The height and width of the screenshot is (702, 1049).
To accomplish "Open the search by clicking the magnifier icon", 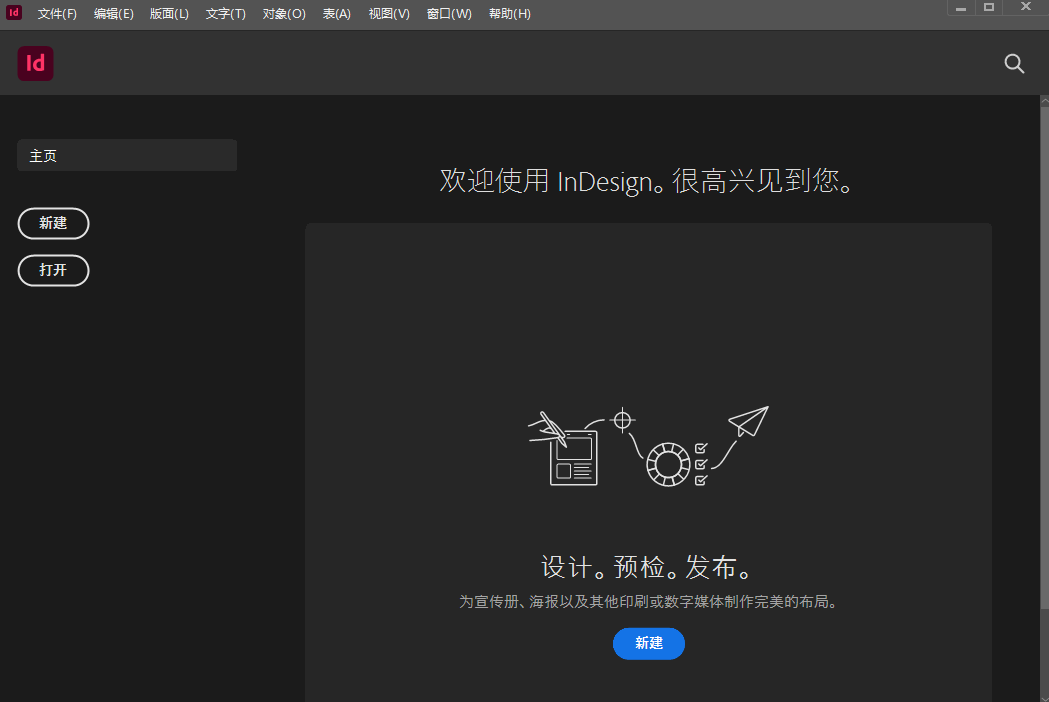I will click(x=1014, y=63).
